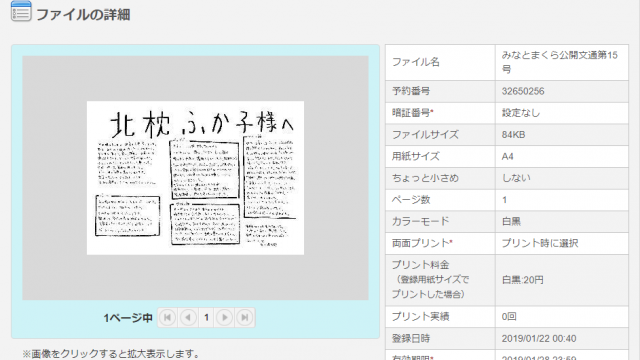The image size is (640, 360).
Task: Select the current page number 1 box
Action: click(207, 318)
